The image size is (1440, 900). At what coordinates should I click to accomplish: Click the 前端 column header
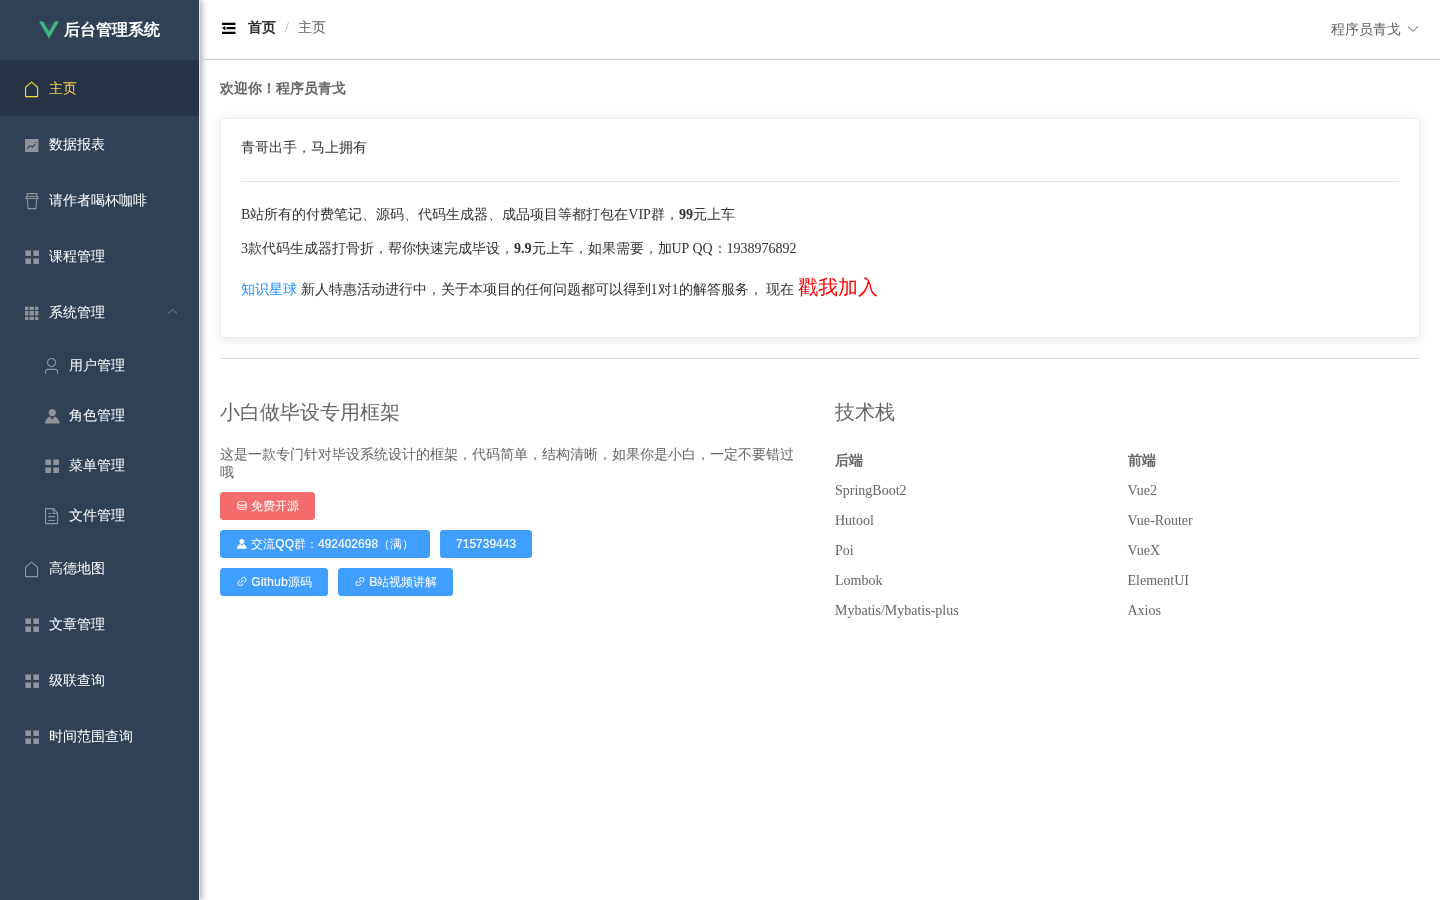[x=1141, y=460]
